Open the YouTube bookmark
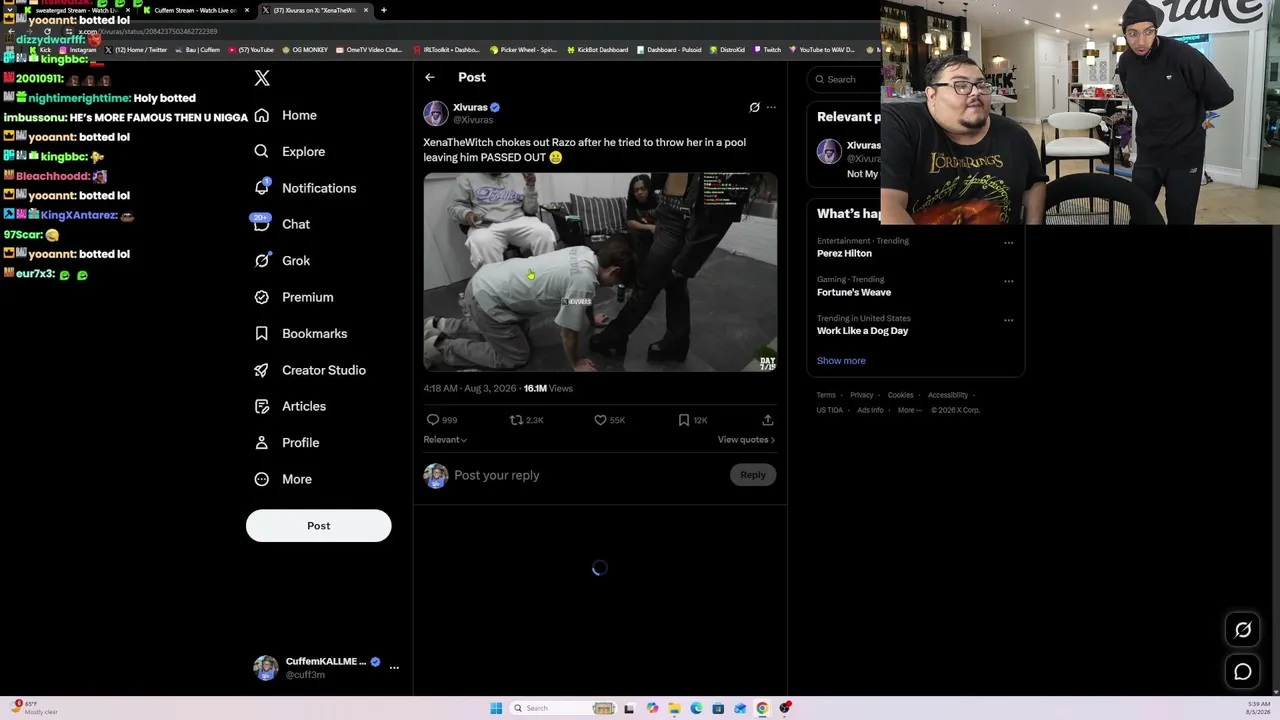 [x=251, y=50]
